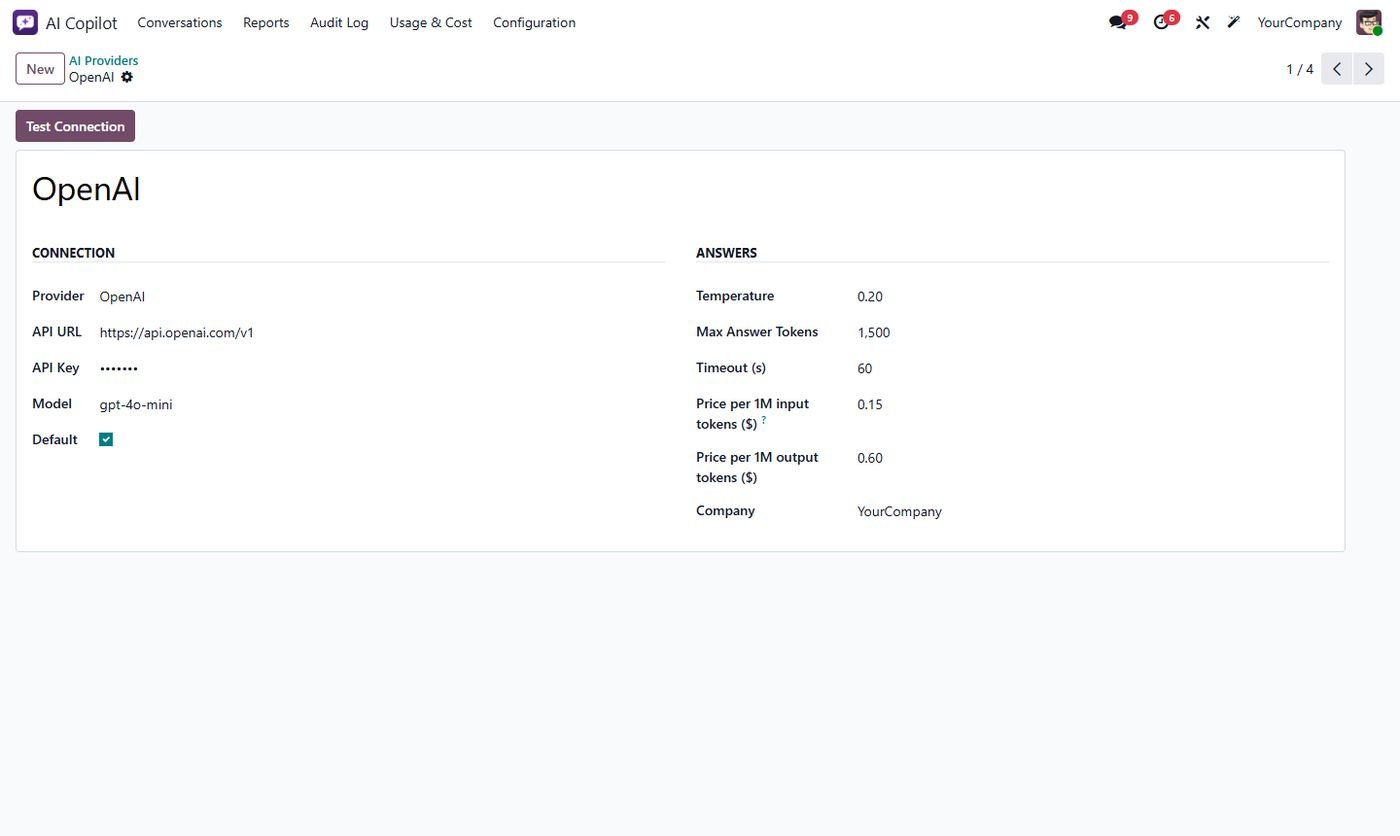Create a New provider record
The width and height of the screenshot is (1400, 836).
[40, 69]
